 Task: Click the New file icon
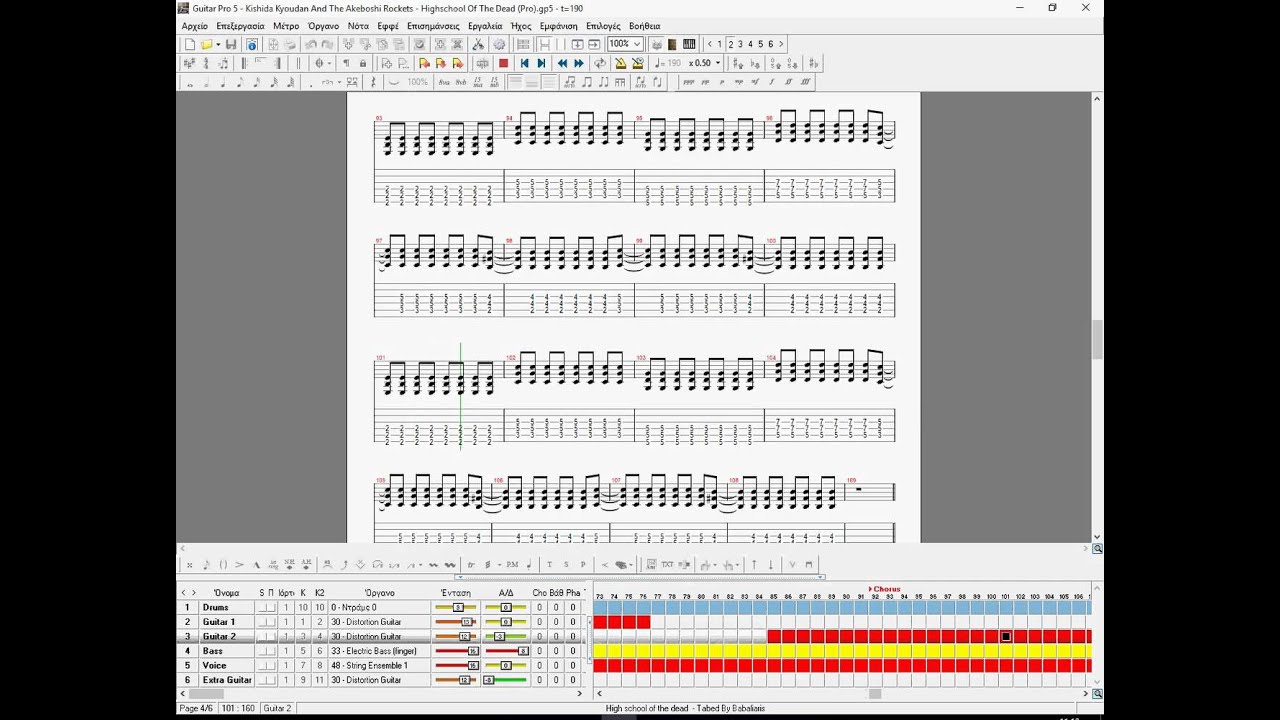click(x=190, y=44)
